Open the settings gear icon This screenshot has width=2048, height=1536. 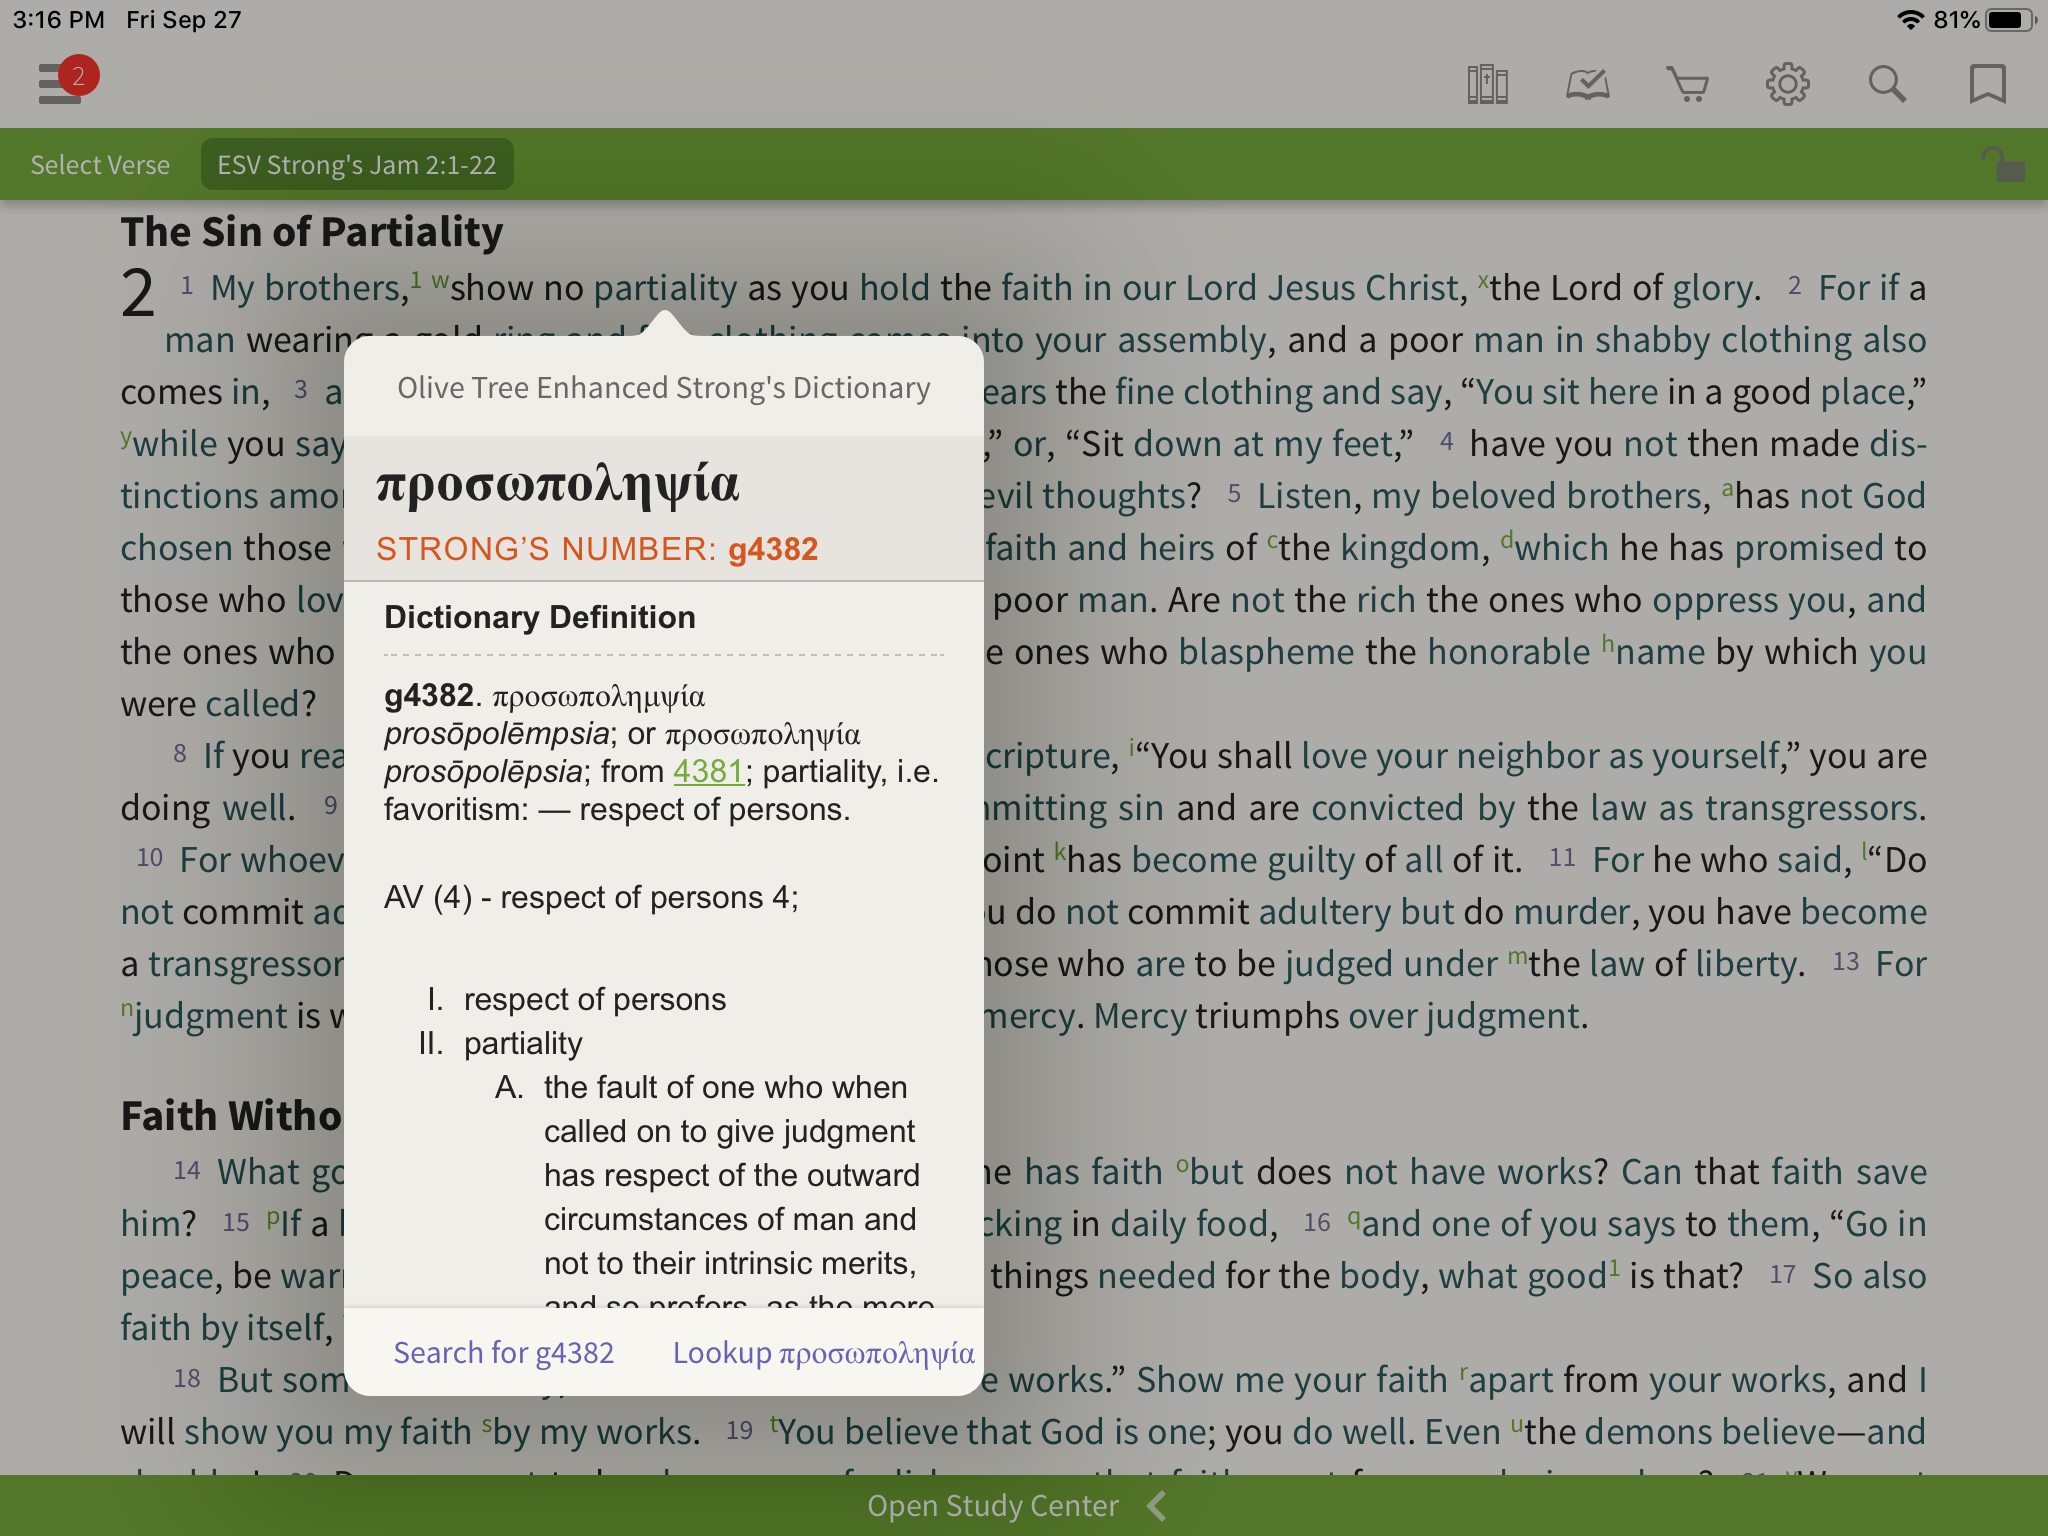pos(1787,84)
